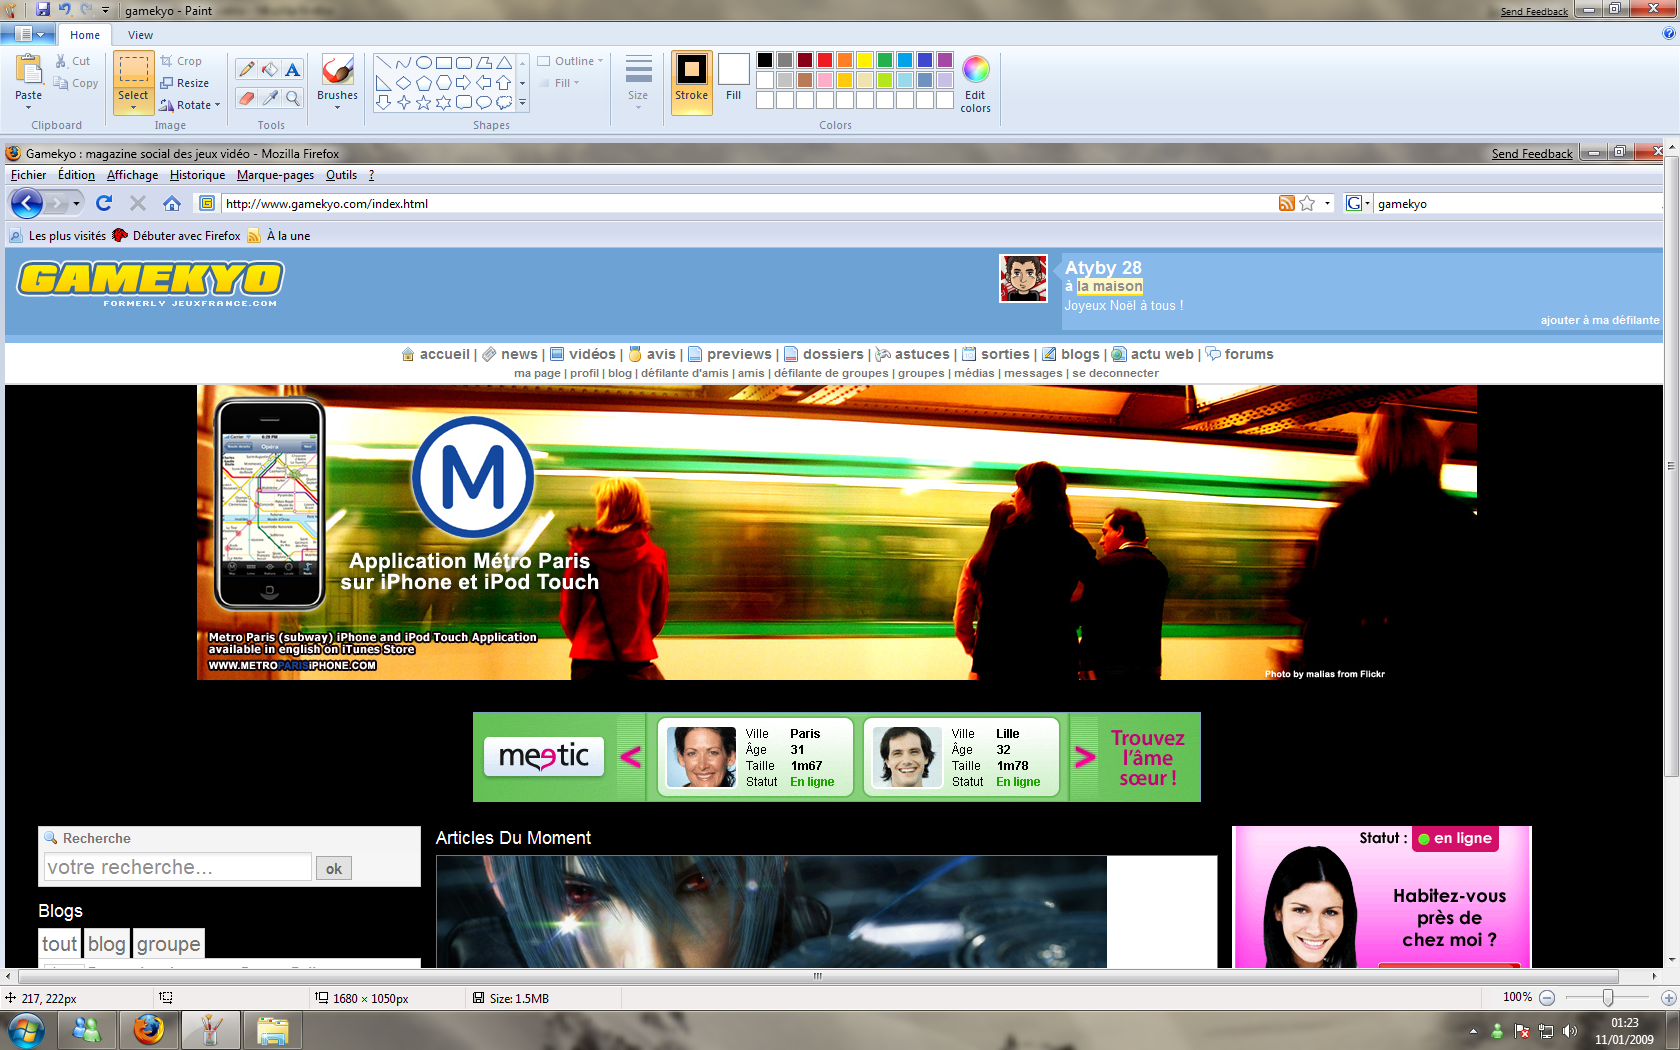Select the Text tool

292,69
